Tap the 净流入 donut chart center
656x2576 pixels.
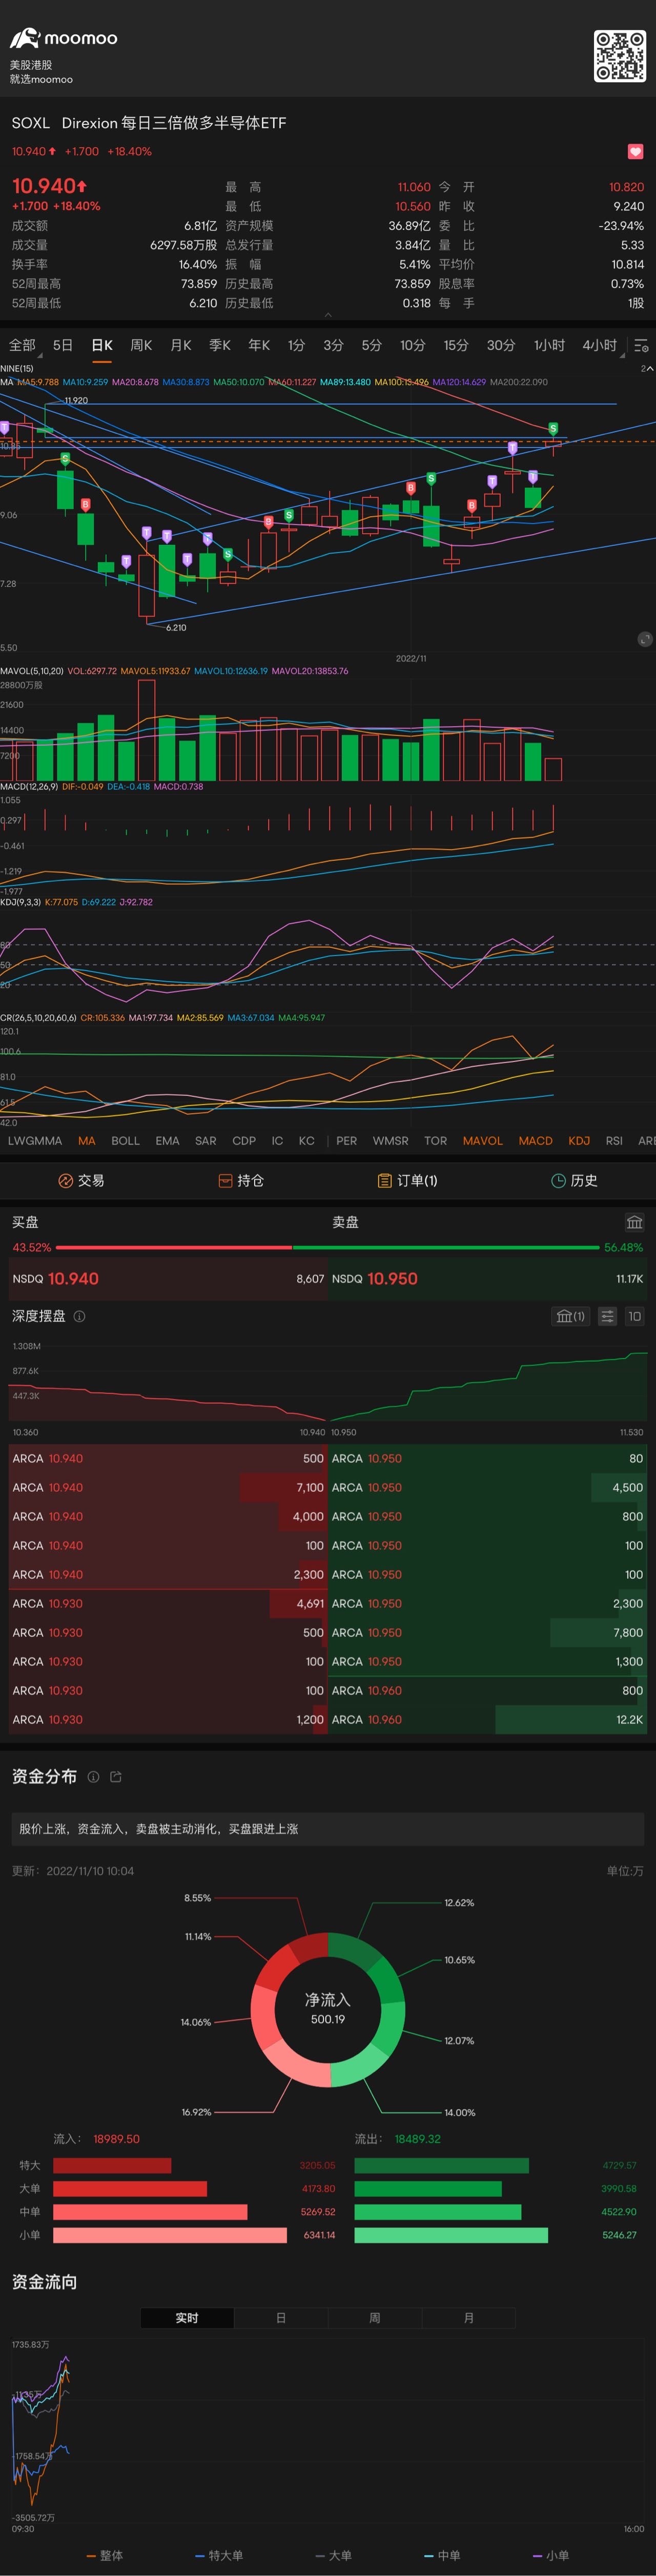(x=328, y=2009)
